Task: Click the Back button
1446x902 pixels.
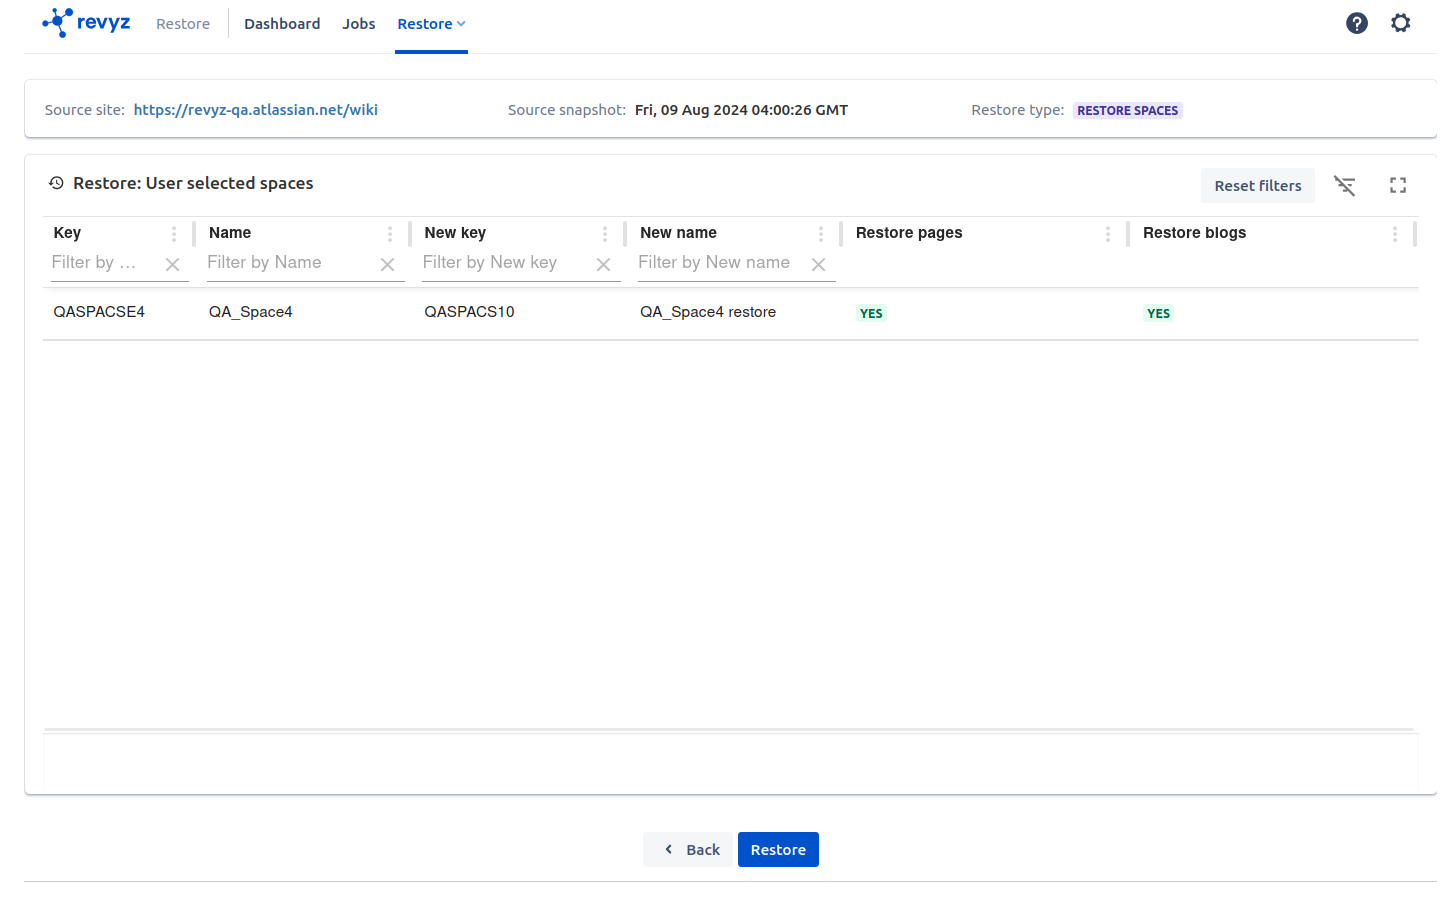Action: [x=691, y=849]
